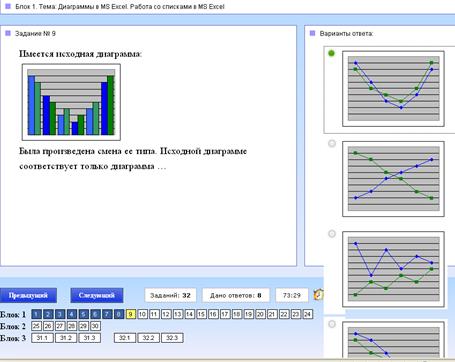Jump to question 5 in Блок 1
The width and height of the screenshot is (455, 362).
[83, 314]
